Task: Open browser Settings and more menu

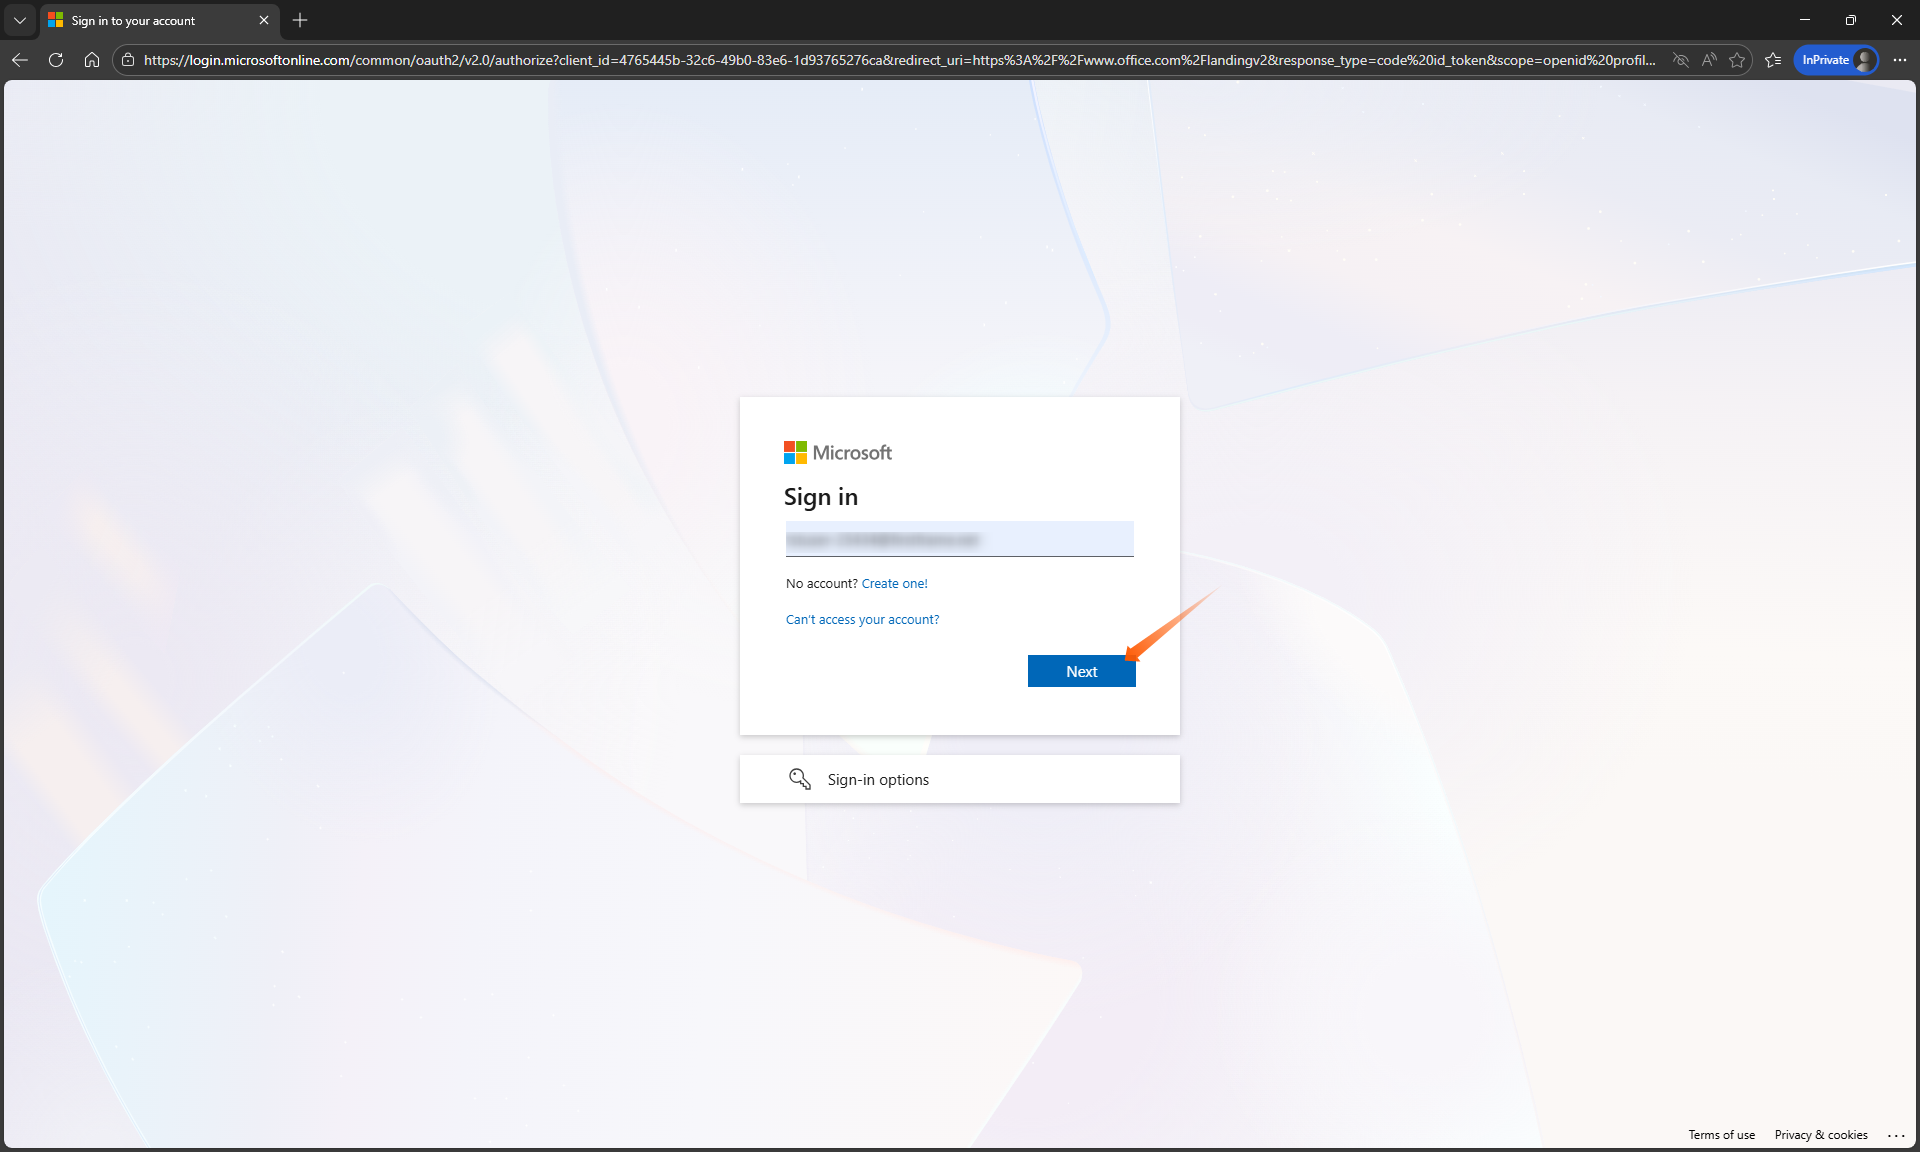Action: pyautogui.click(x=1900, y=60)
